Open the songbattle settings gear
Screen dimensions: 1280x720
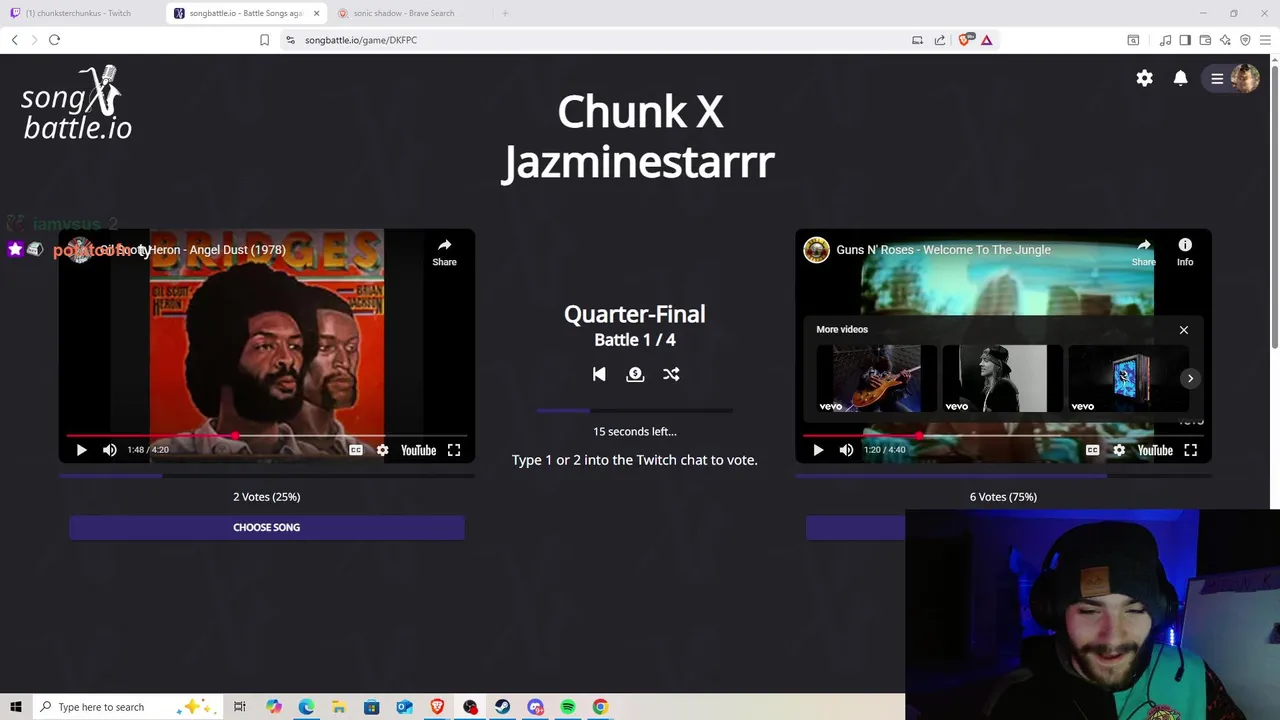1144,78
